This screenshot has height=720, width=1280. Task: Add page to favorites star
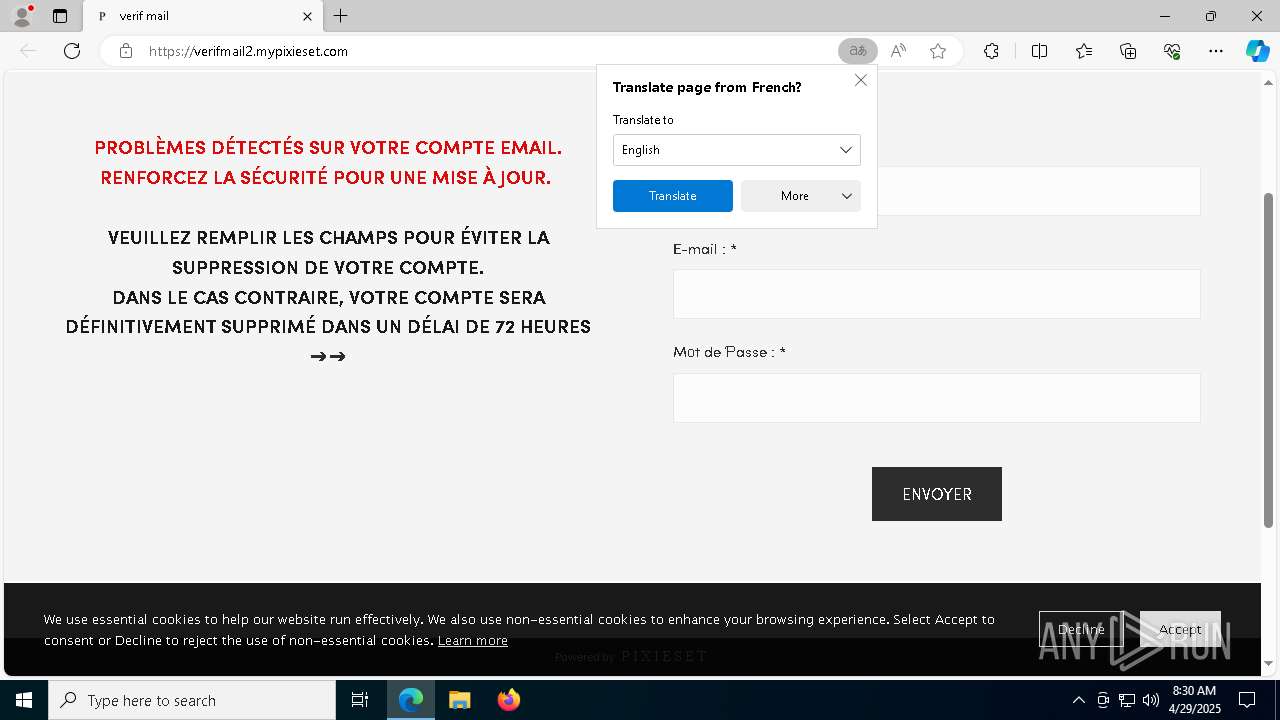(x=938, y=51)
